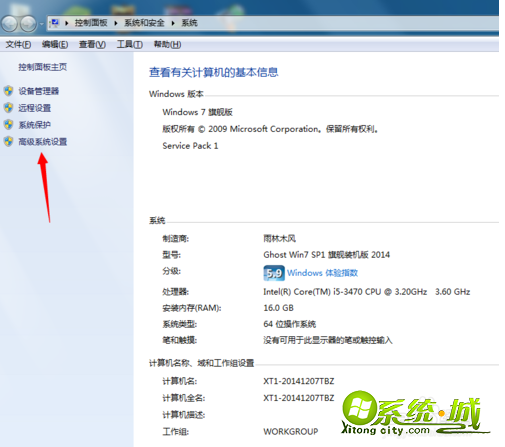Open 高级系统设置 link
Image resolution: width=505 pixels, height=447 pixels.
click(42, 141)
